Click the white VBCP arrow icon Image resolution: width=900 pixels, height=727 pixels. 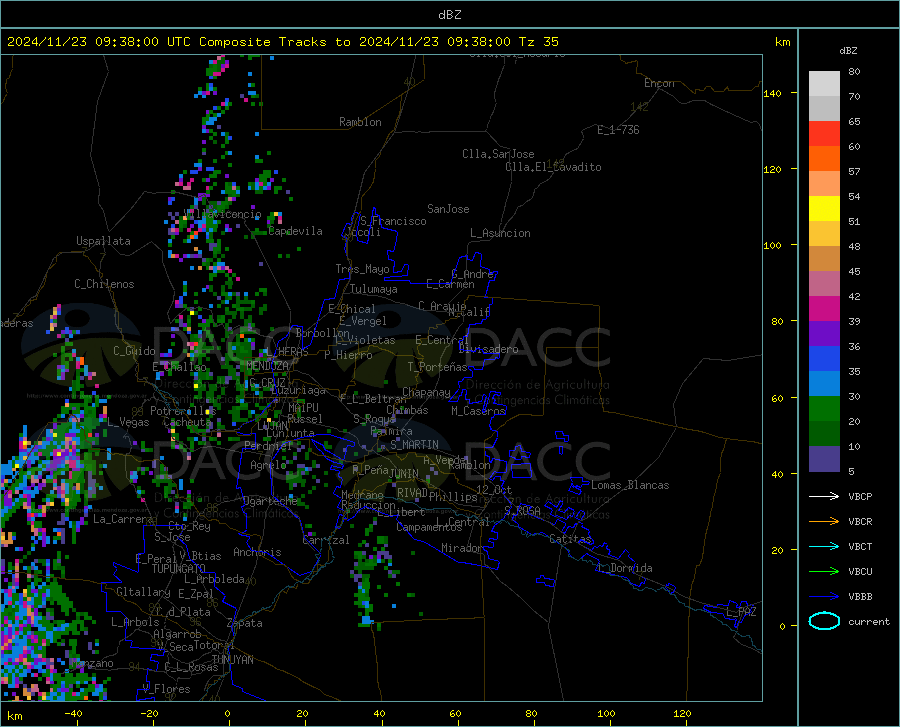click(824, 496)
